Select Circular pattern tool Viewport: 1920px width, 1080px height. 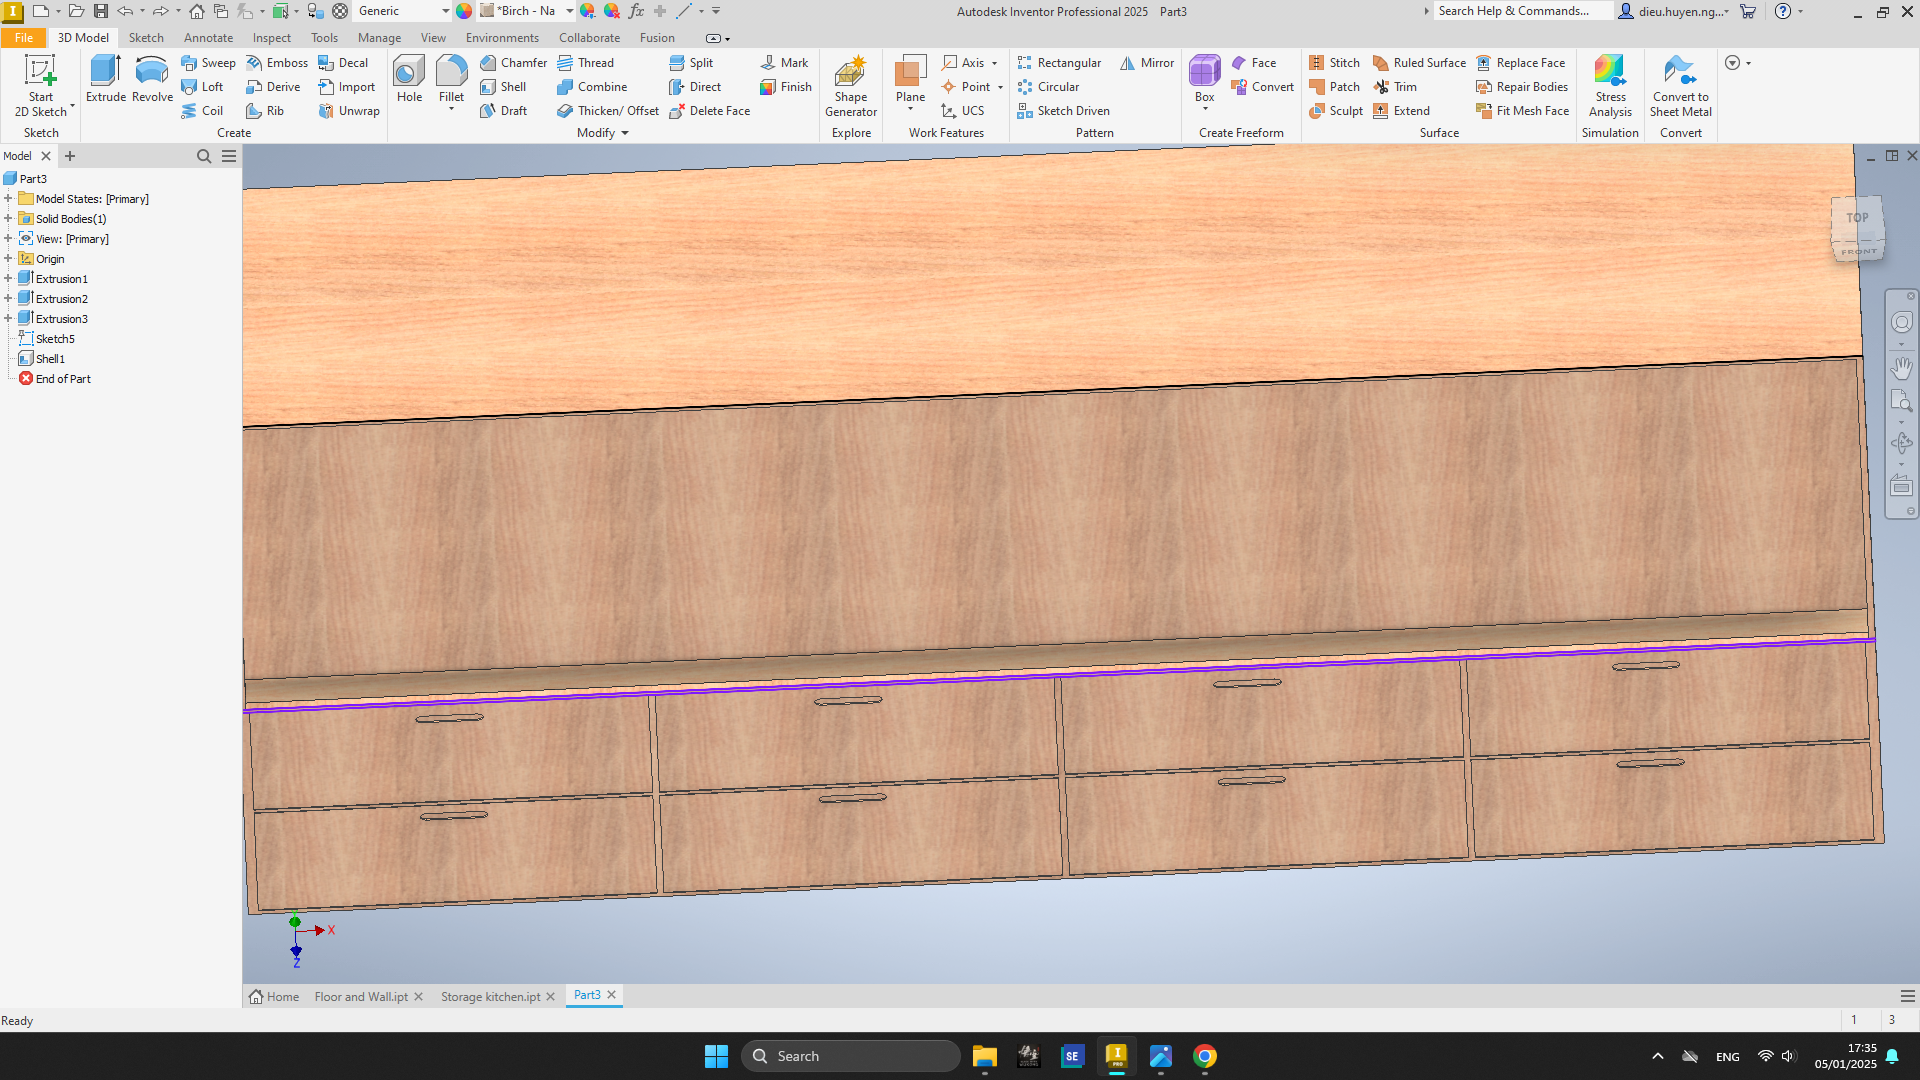[1048, 87]
